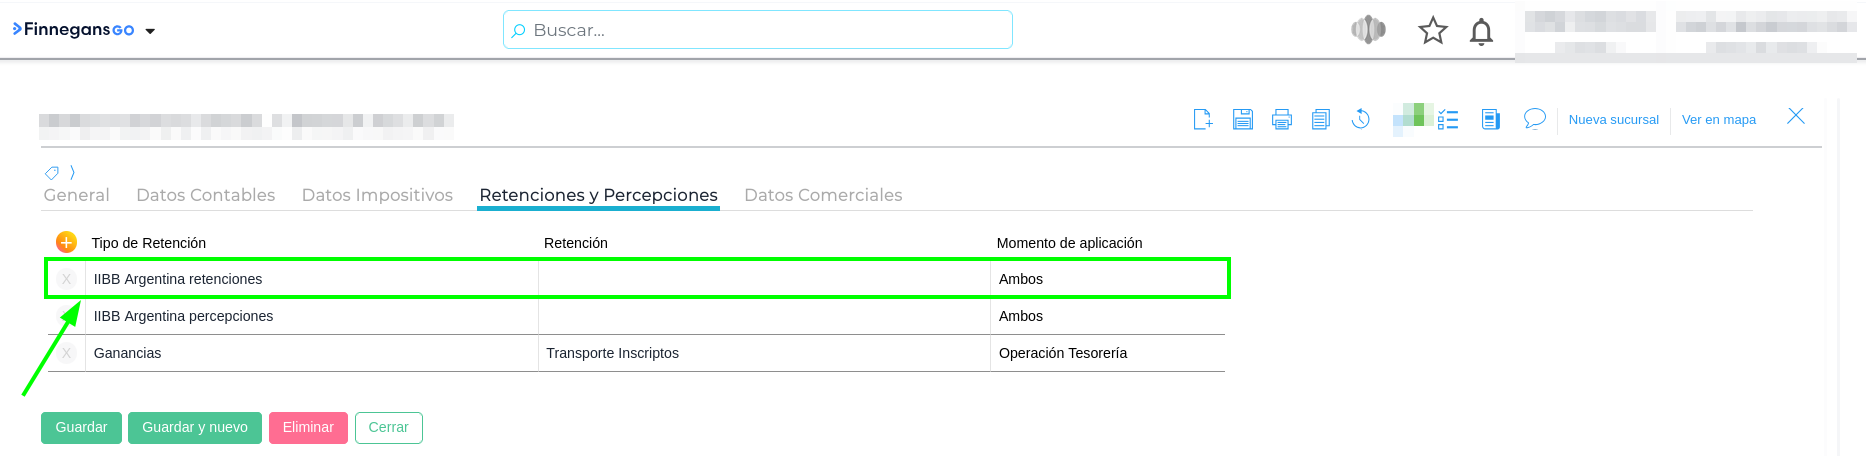Add a retention row with orange plus

(66, 242)
